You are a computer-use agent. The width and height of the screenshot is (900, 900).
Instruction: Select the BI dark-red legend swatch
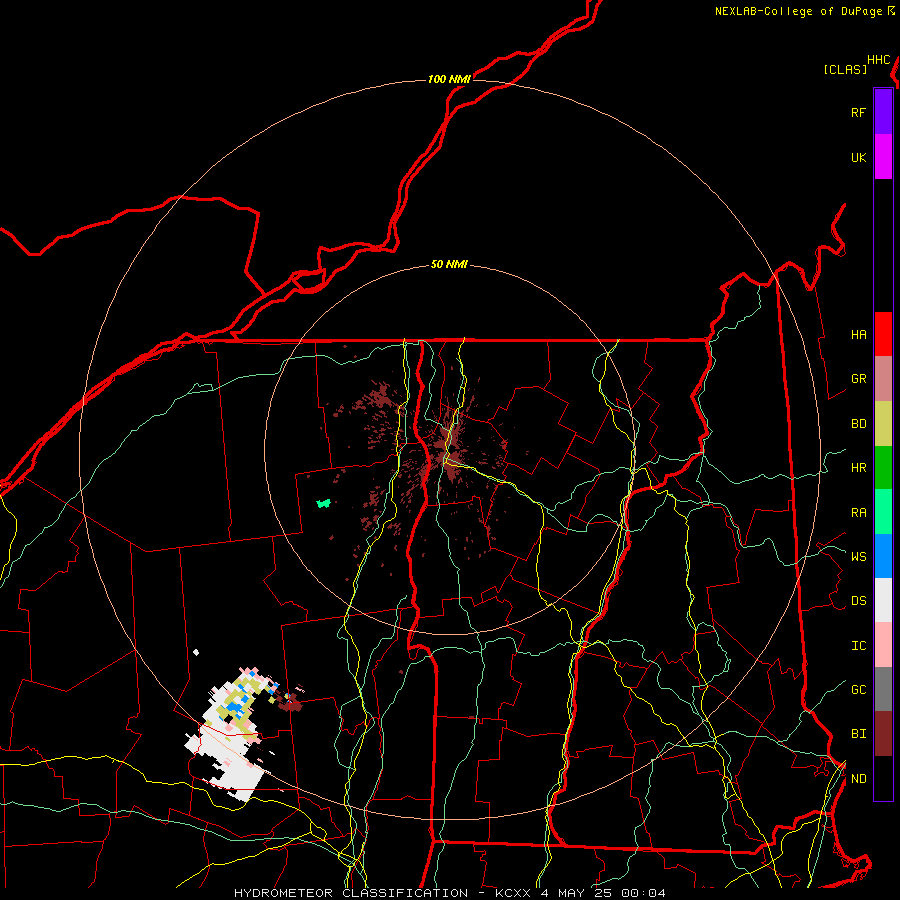coord(883,734)
